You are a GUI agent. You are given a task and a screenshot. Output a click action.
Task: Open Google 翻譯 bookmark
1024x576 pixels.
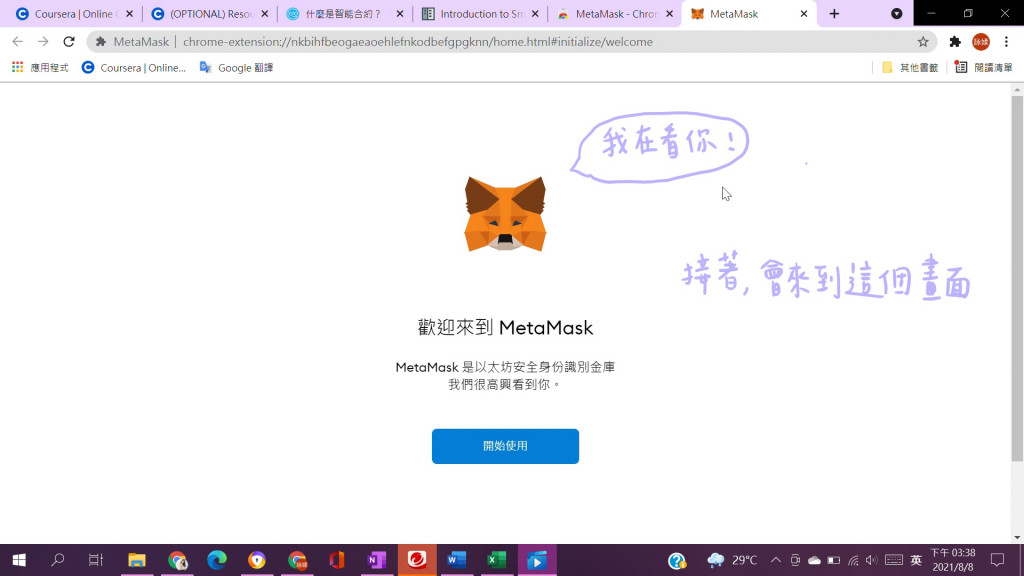click(236, 67)
